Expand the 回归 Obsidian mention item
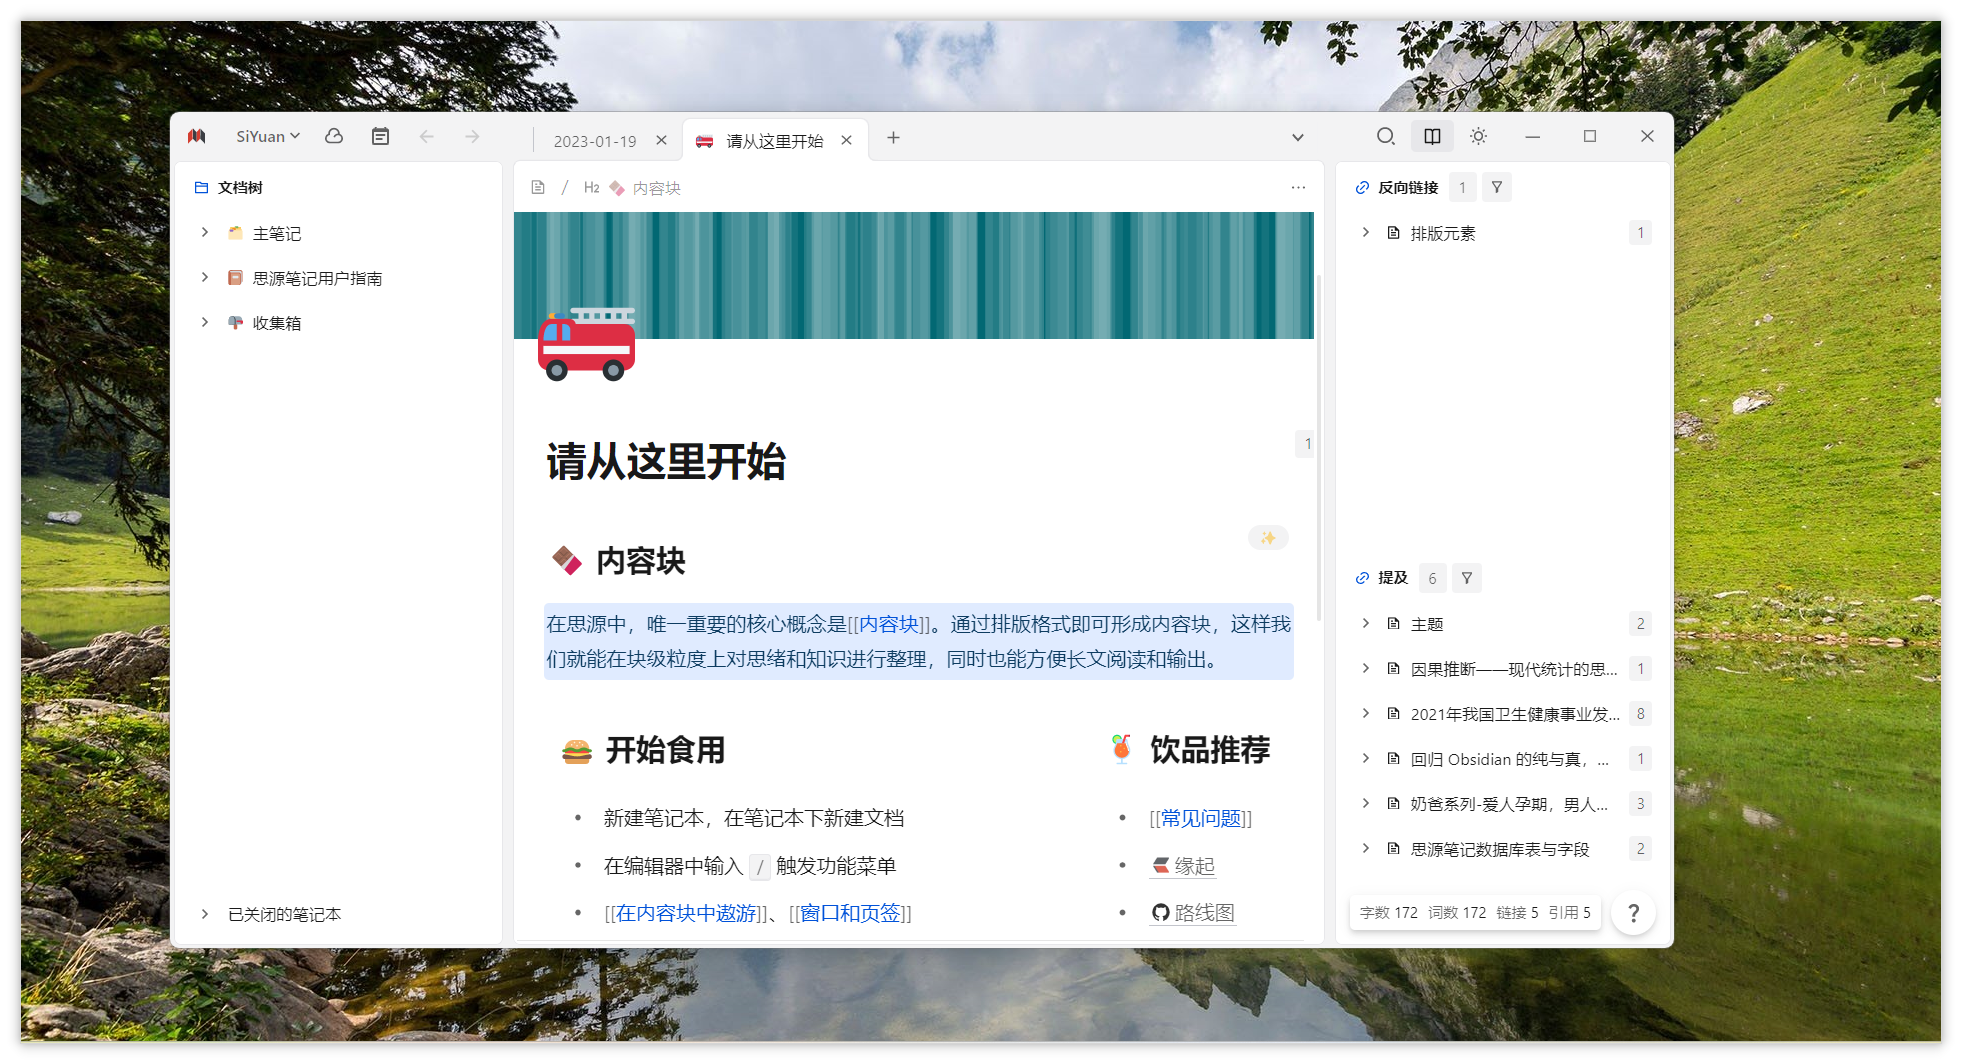The image size is (1962, 1064). click(x=1366, y=759)
